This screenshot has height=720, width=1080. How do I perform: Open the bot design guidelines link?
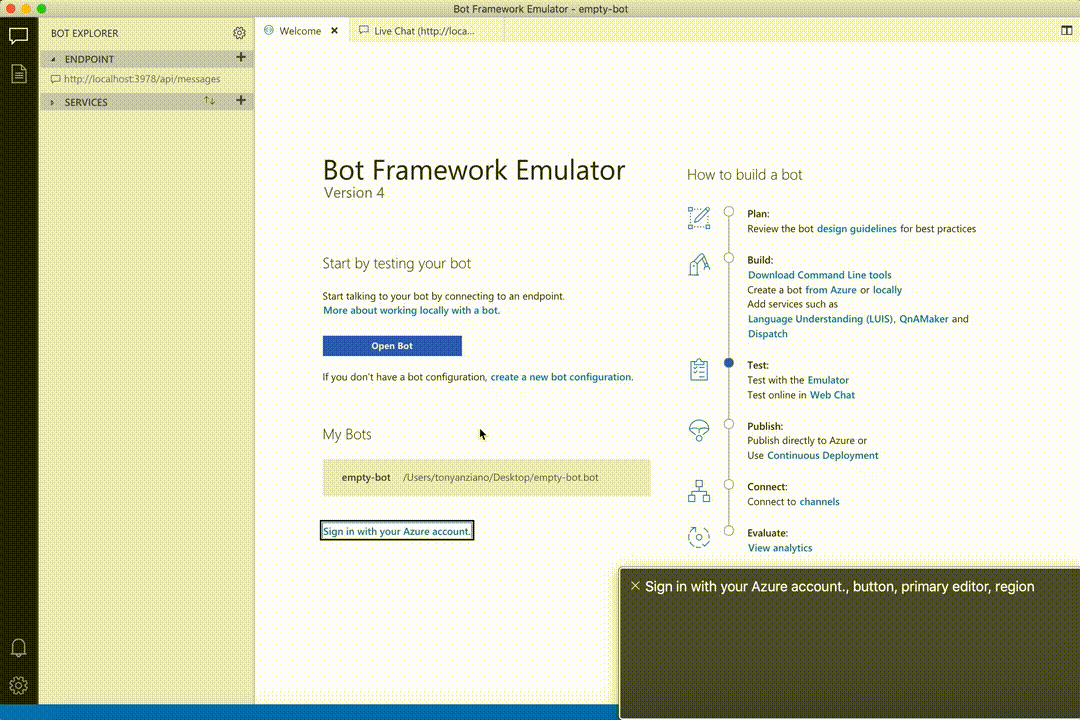855,228
